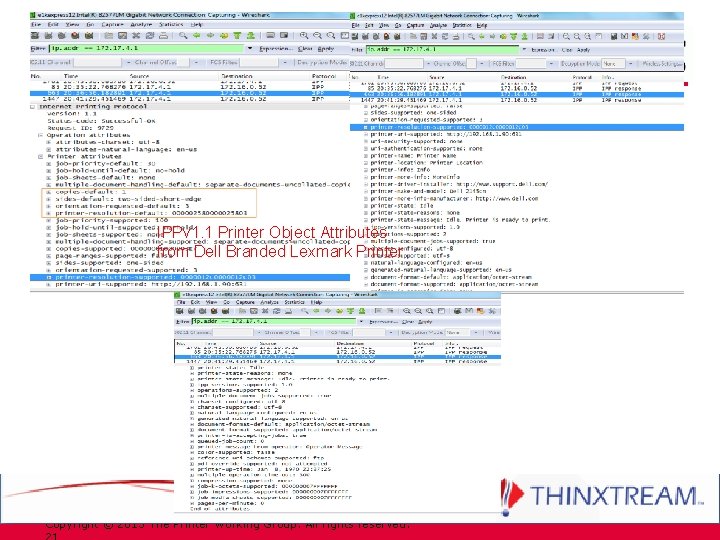Viewport: 720px width, 540px height.
Task: Click Help icon in top-right Wireshark toolbar
Action: 661,37
